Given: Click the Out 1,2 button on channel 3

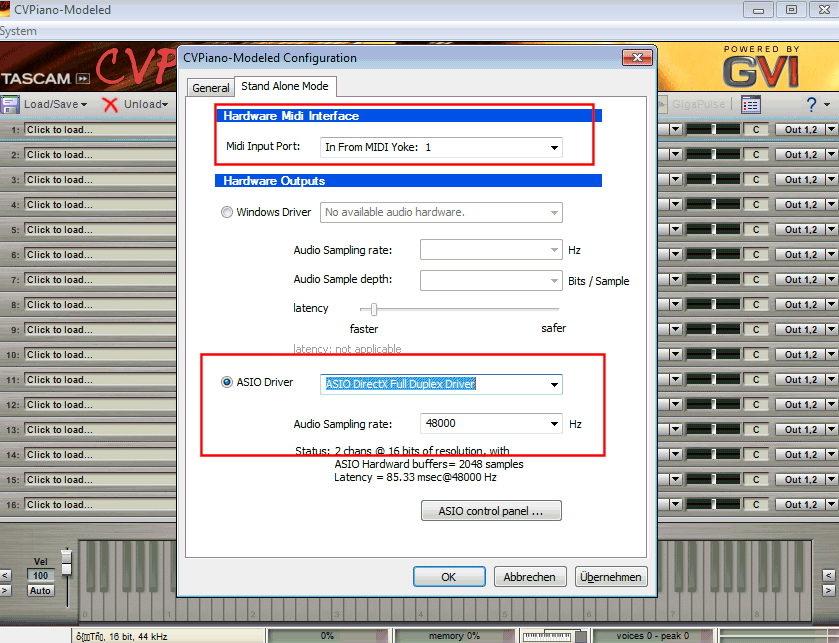Looking at the screenshot, I should tap(800, 180).
